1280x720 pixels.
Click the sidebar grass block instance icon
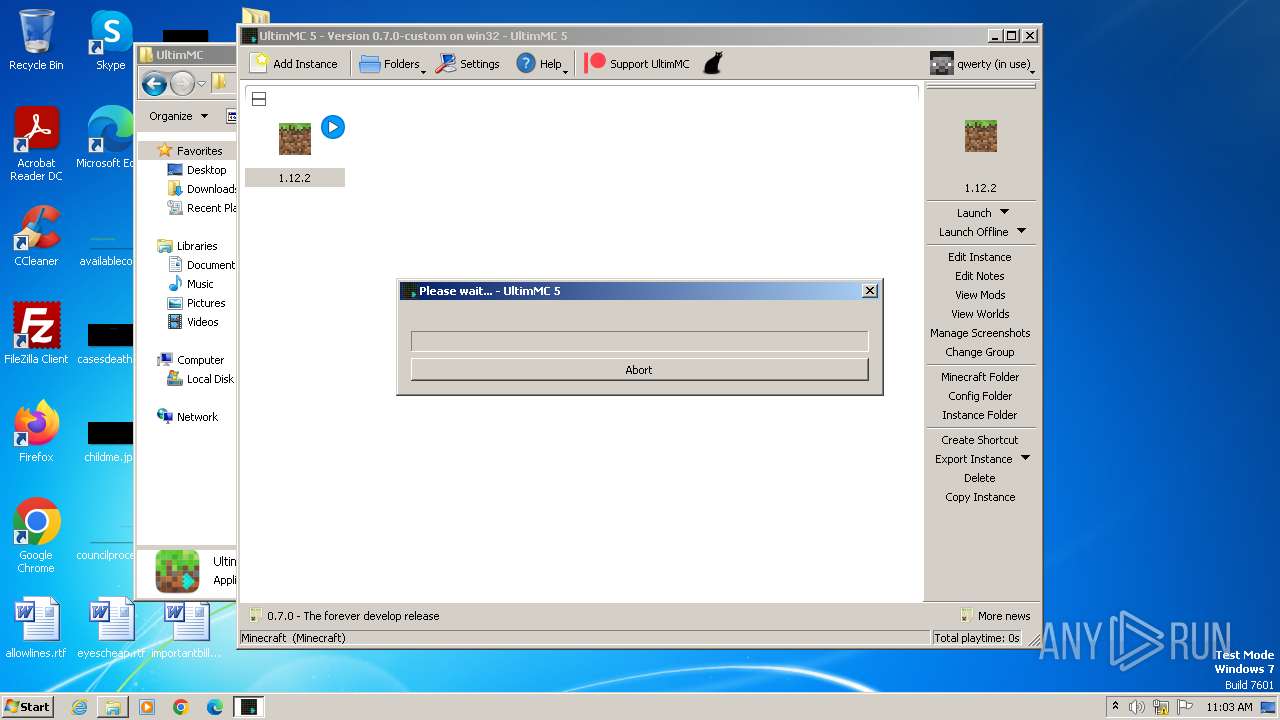coord(981,136)
